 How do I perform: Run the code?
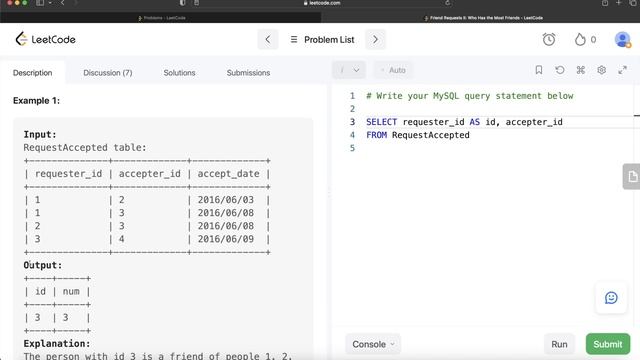(x=559, y=344)
